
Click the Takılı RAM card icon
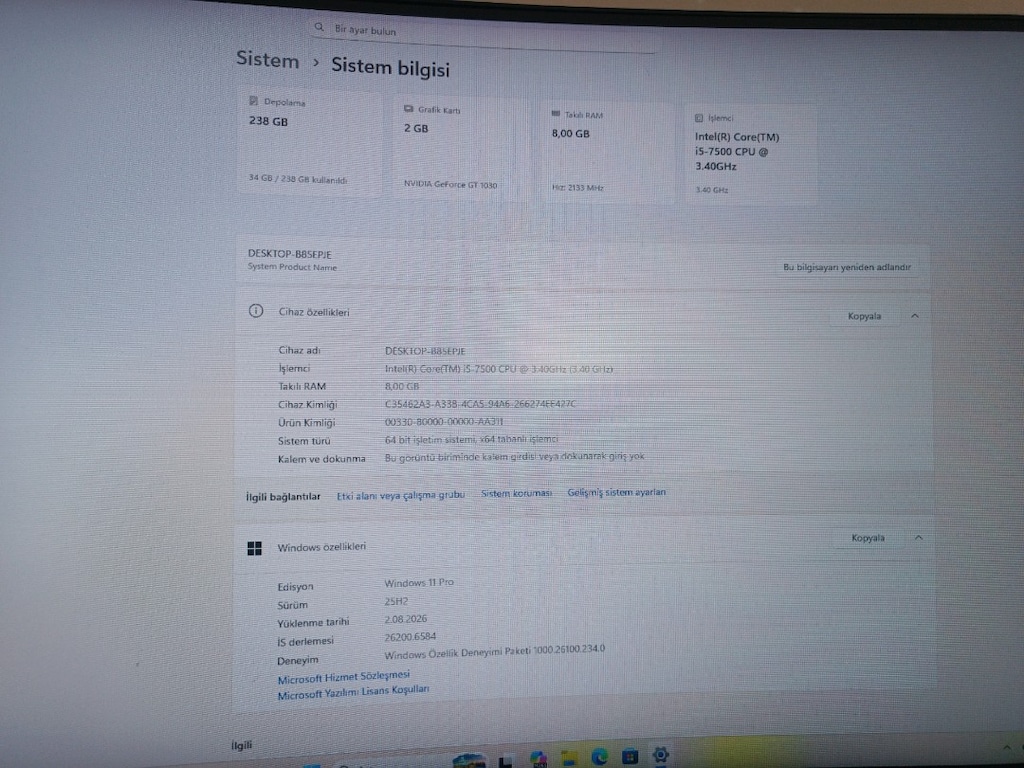coord(556,114)
